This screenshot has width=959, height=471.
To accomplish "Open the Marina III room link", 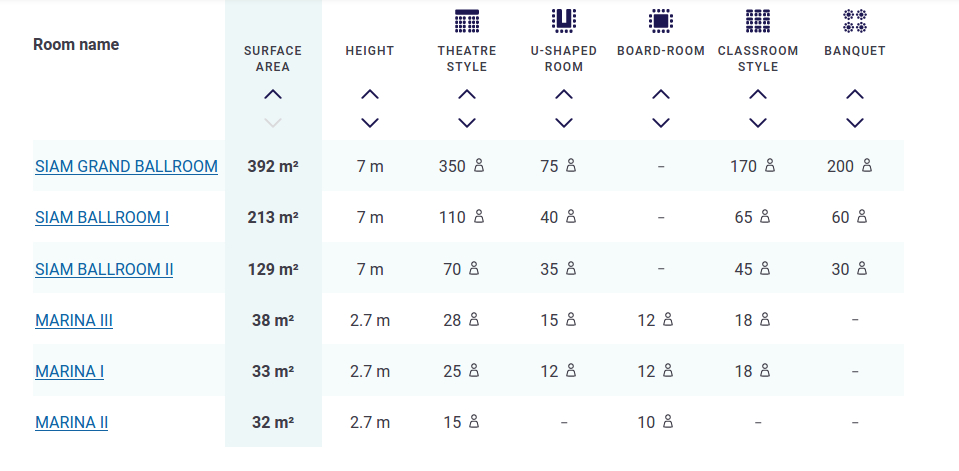I will click(x=74, y=320).
